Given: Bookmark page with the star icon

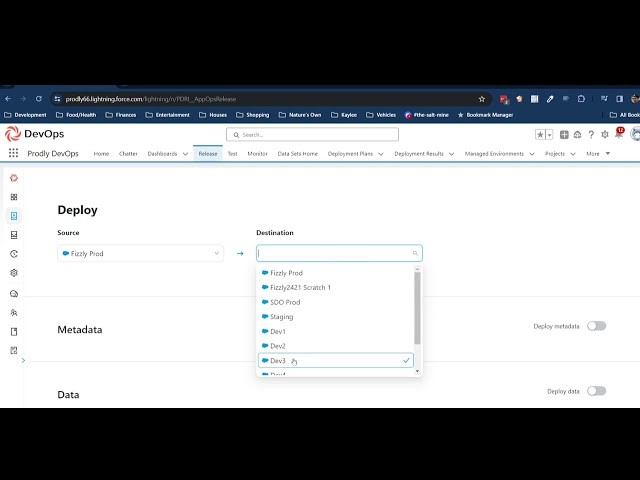Looking at the screenshot, I should (482, 99).
